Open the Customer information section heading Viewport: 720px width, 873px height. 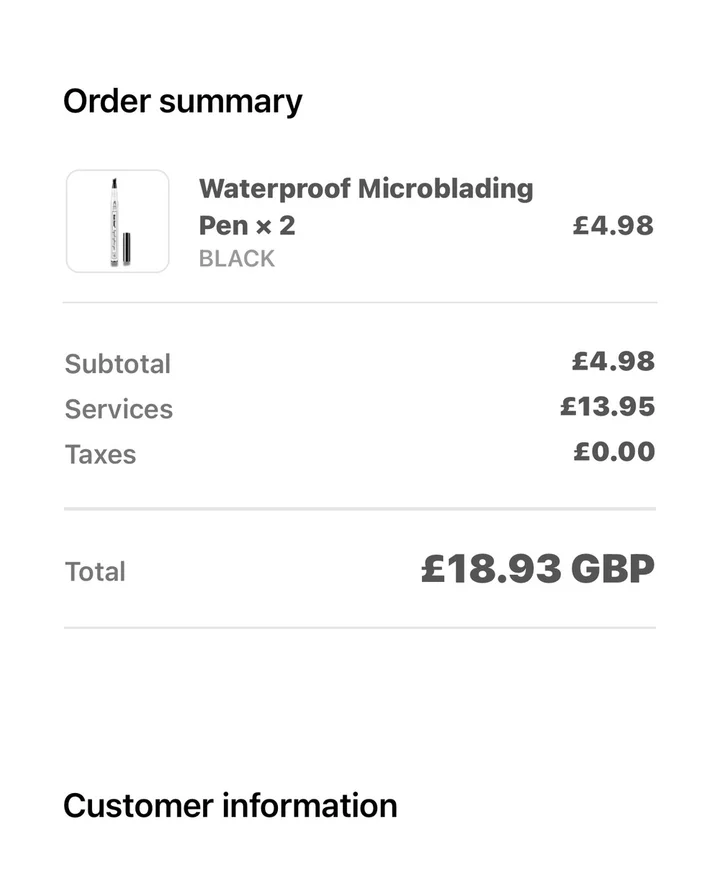(x=230, y=806)
